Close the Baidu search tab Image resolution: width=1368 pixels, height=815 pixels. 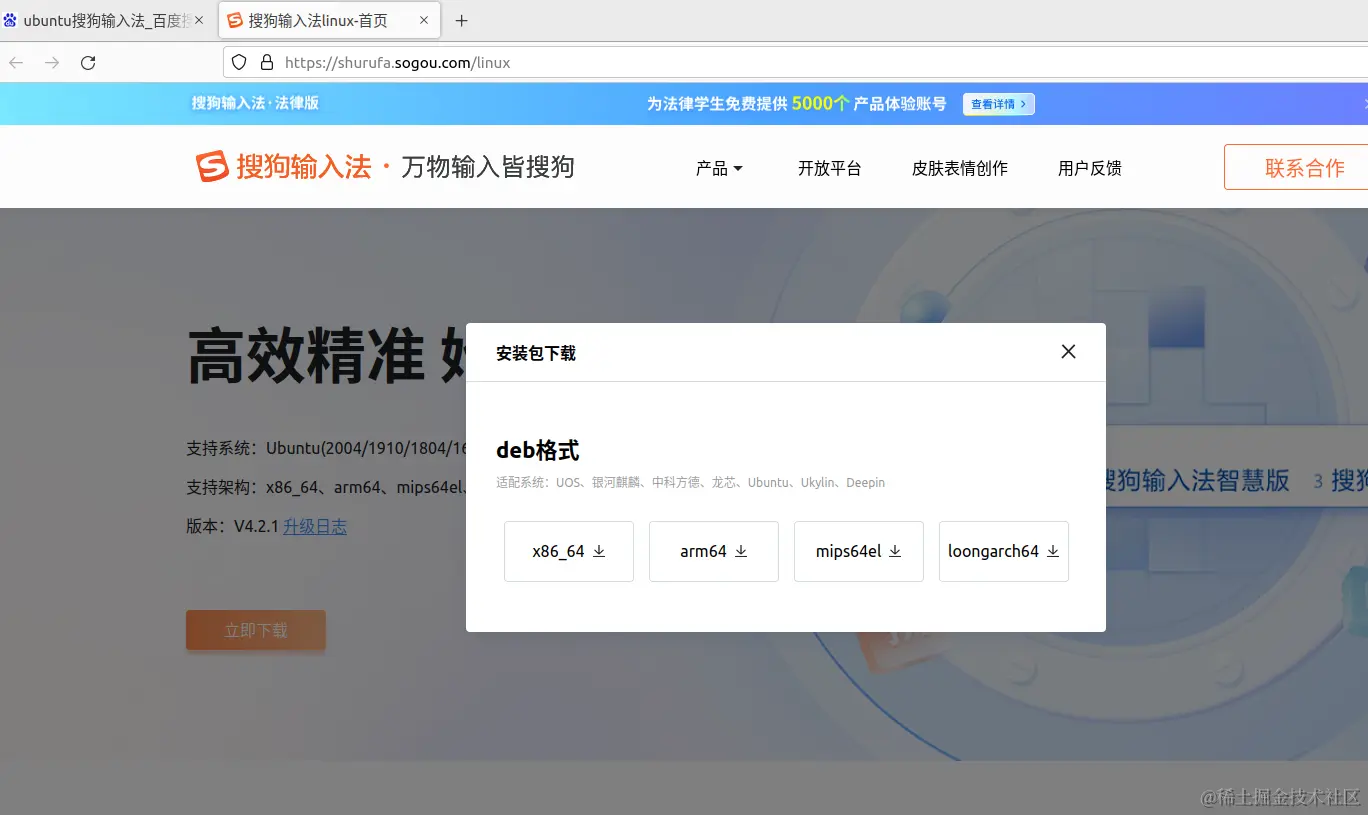tap(199, 20)
